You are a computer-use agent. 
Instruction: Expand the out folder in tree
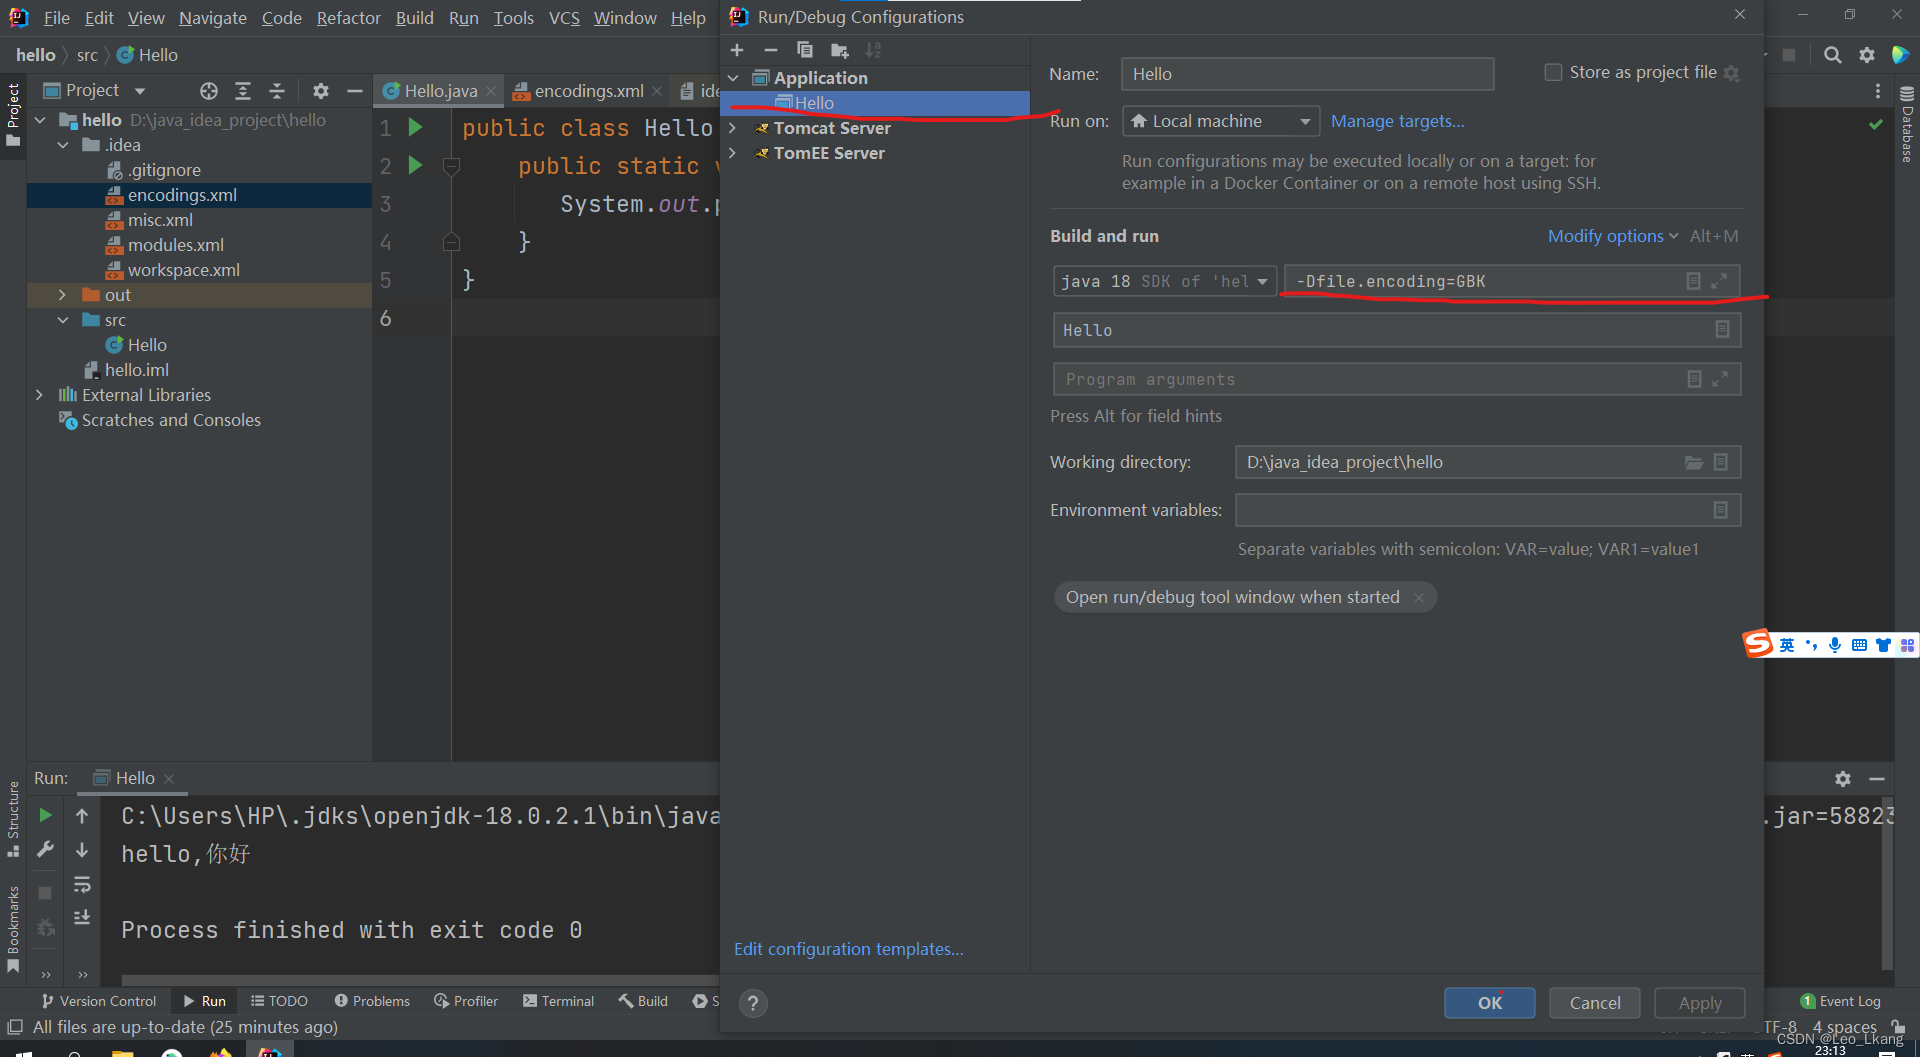pyautogui.click(x=62, y=295)
